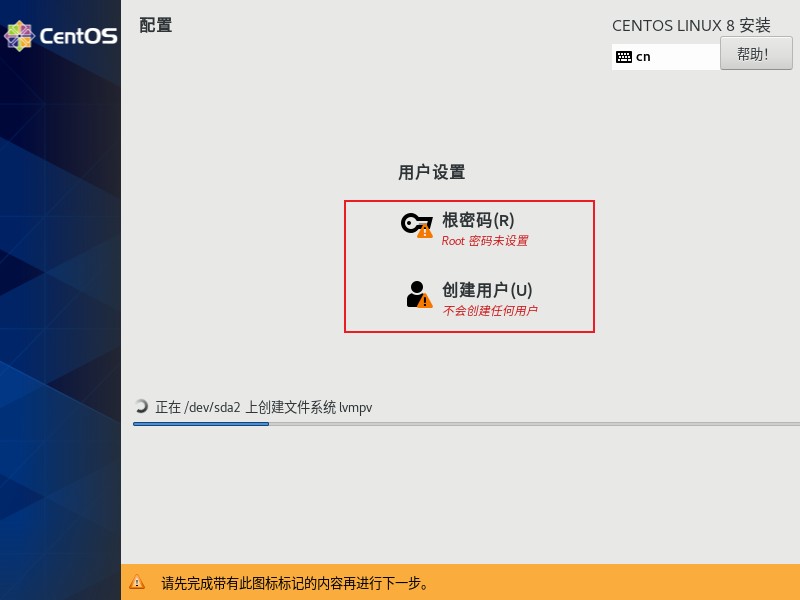
Task: Click the '不会创建任何用户' warning text
Action: (x=490, y=311)
